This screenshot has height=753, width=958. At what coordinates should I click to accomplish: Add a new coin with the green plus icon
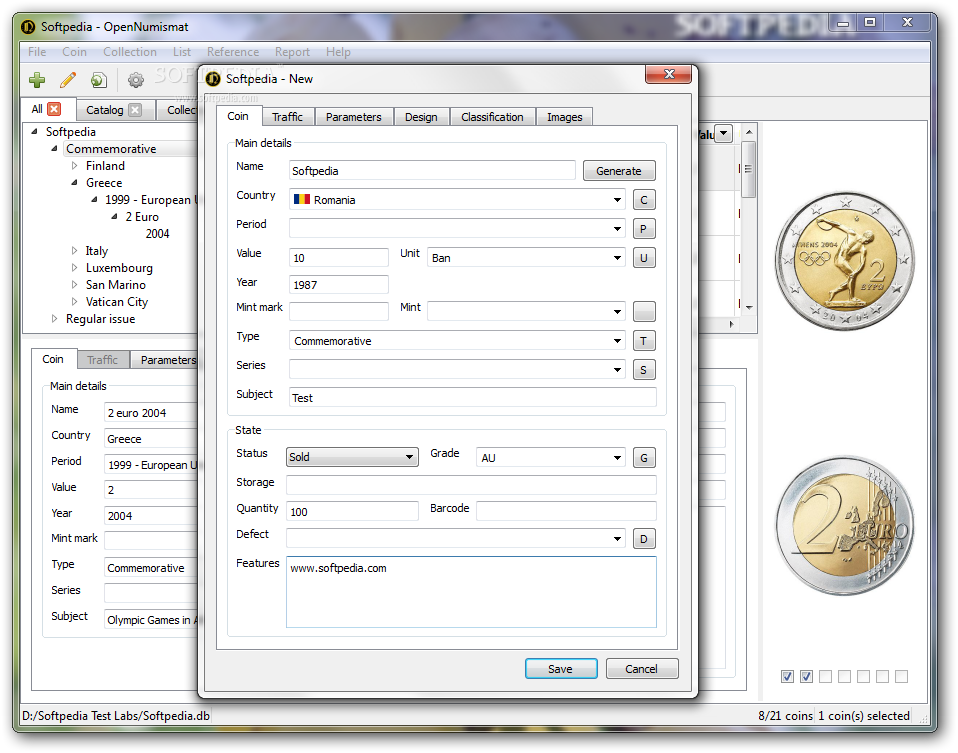pyautogui.click(x=37, y=79)
